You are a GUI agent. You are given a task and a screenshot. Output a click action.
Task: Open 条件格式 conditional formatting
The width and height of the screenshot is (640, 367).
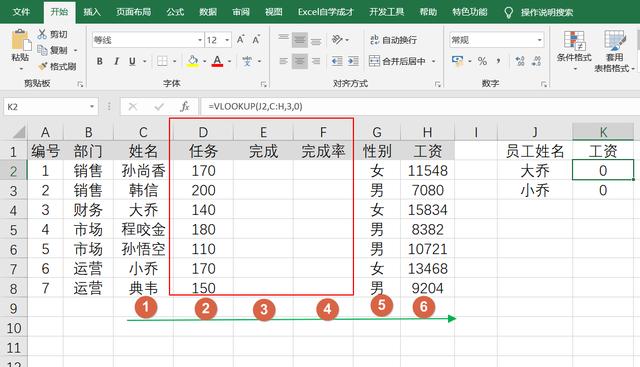coord(574,50)
